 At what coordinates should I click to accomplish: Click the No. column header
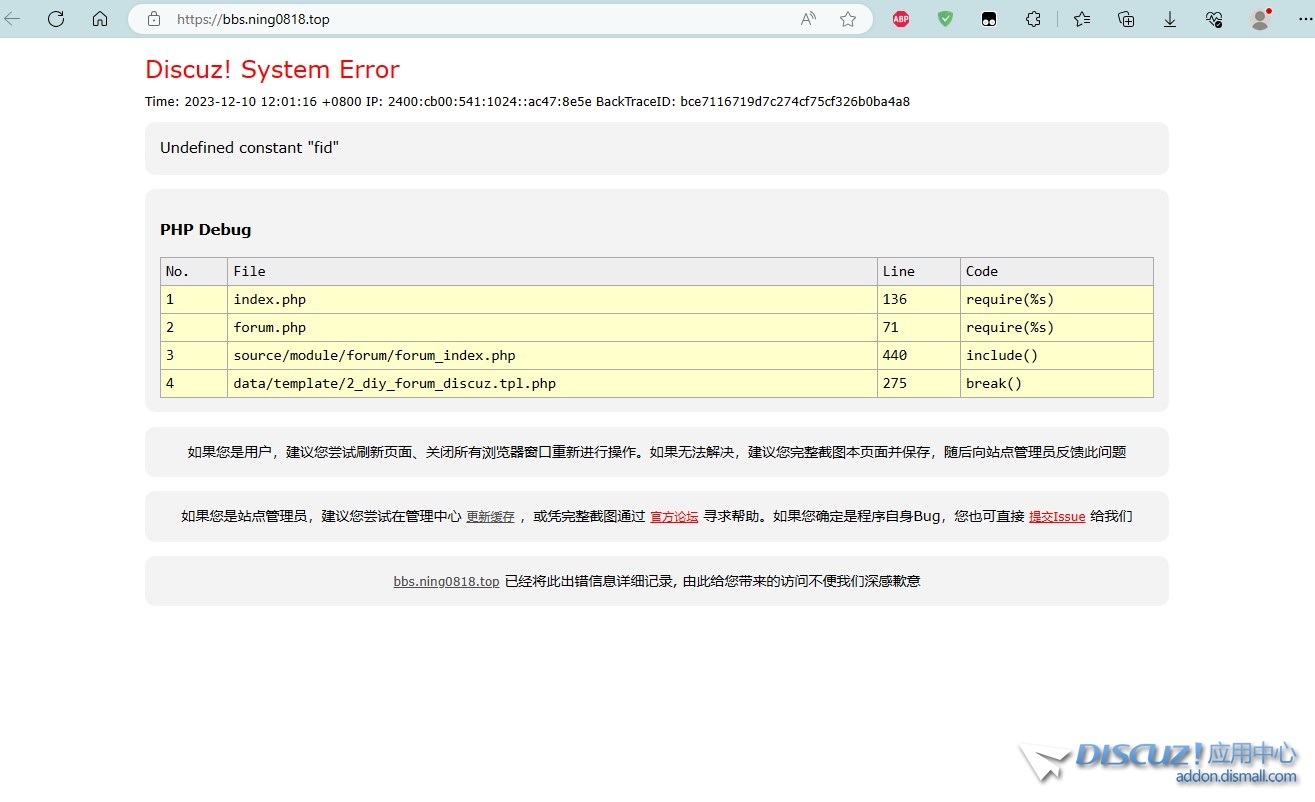(x=194, y=271)
